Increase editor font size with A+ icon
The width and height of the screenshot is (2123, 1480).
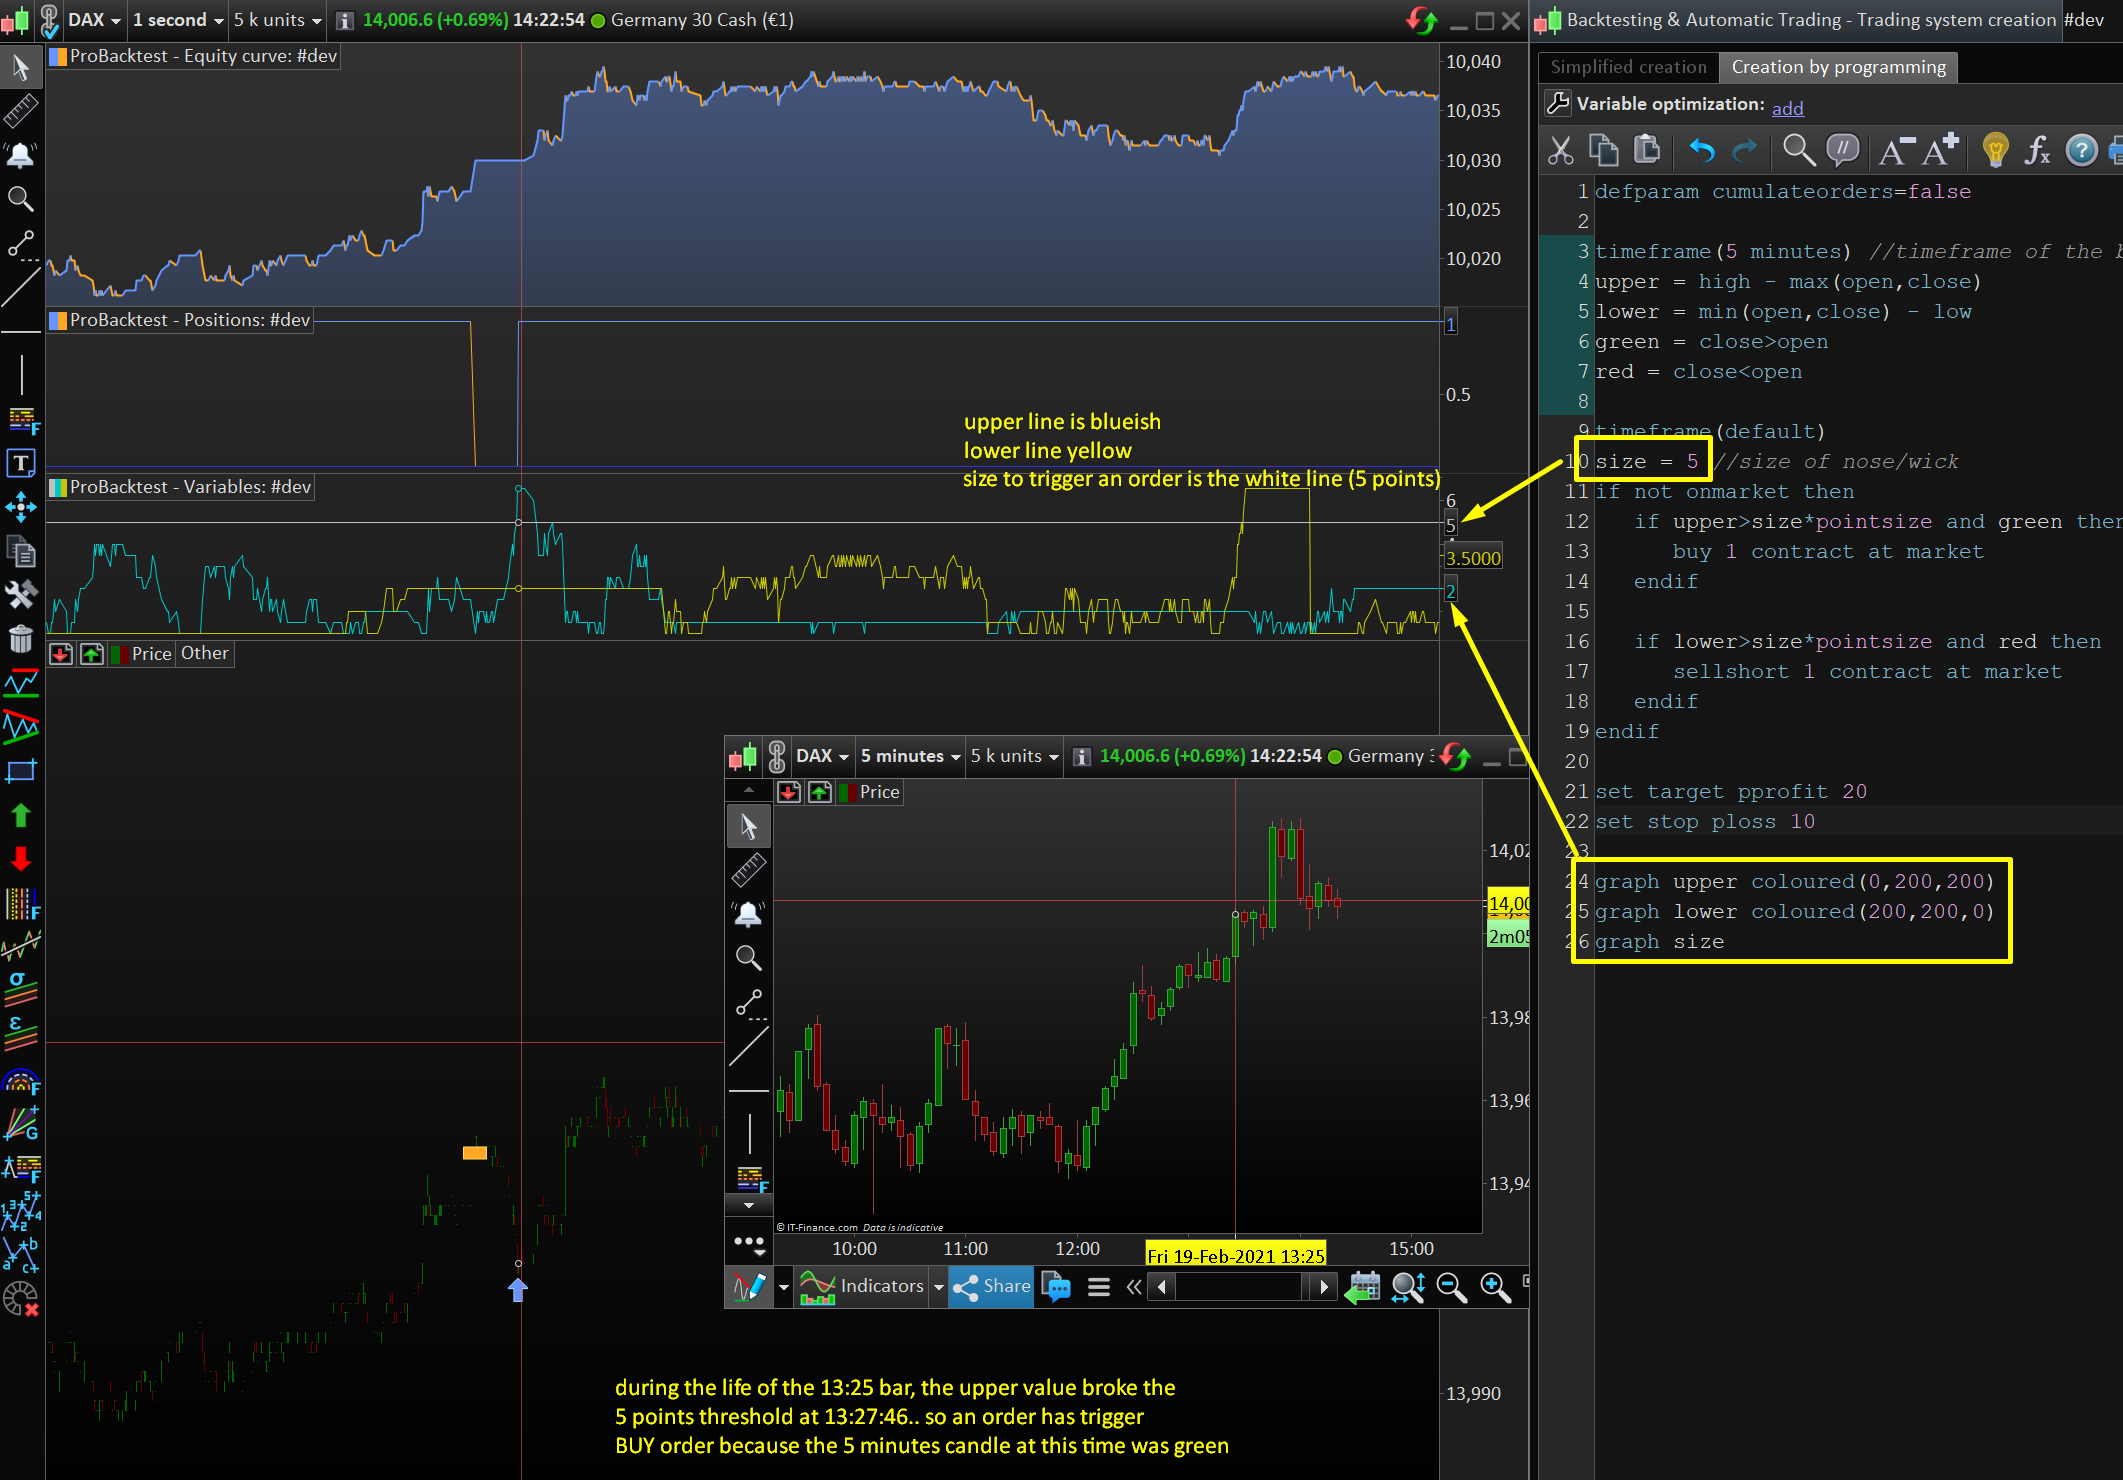pos(1940,151)
